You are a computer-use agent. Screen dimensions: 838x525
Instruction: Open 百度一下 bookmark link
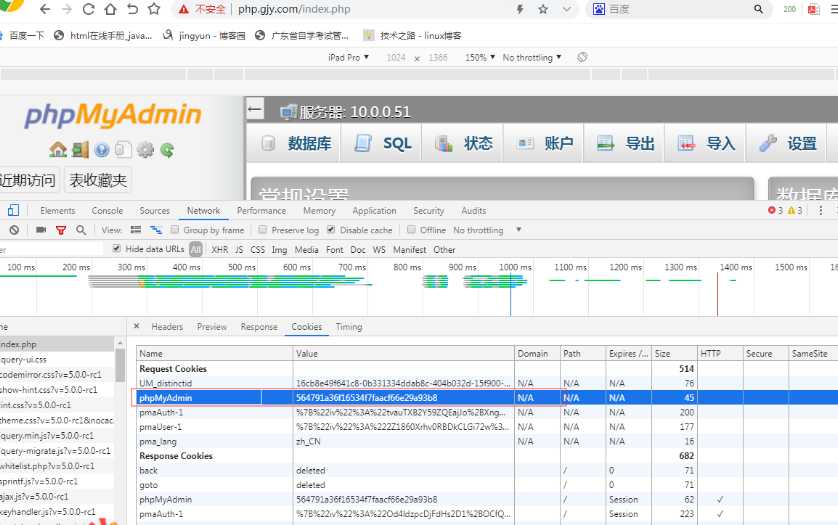(x=22, y=35)
